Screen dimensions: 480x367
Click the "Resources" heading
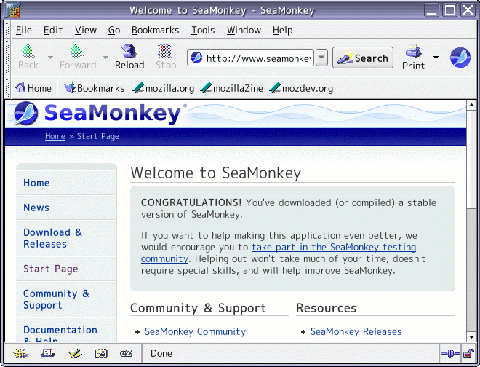[x=326, y=308]
